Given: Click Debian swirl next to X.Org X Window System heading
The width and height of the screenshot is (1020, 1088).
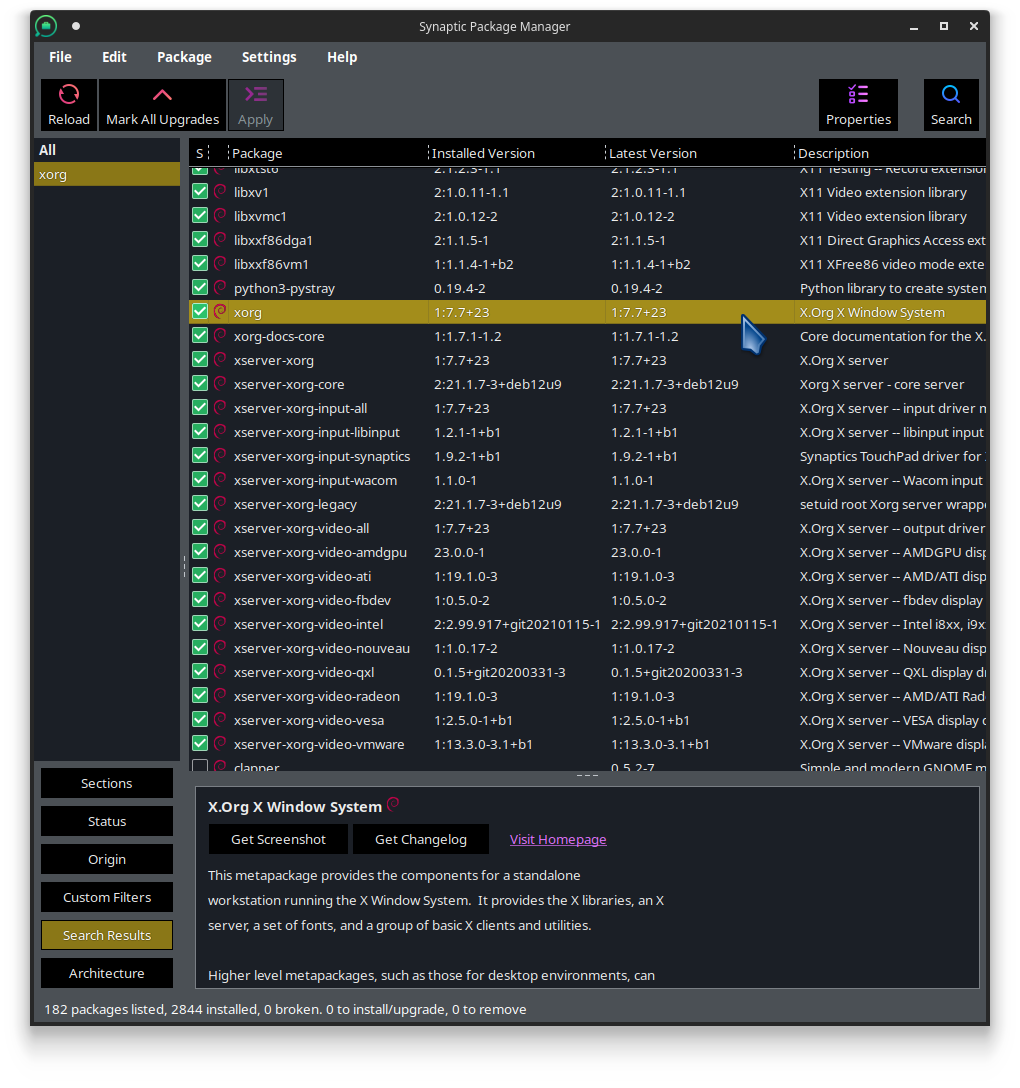Looking at the screenshot, I should (393, 805).
